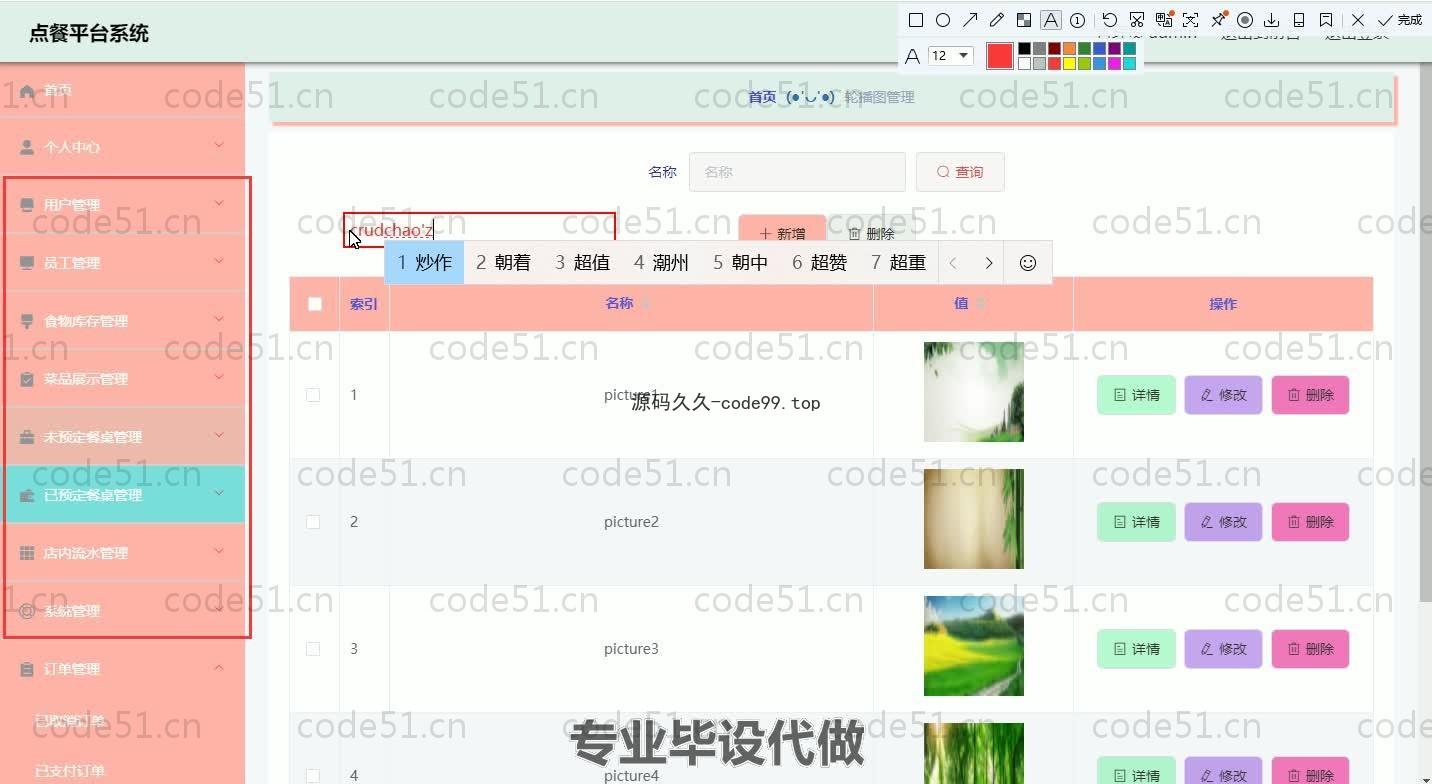Collapse the 订单管理 sidebar menu
The image size is (1432, 784).
[x=123, y=669]
